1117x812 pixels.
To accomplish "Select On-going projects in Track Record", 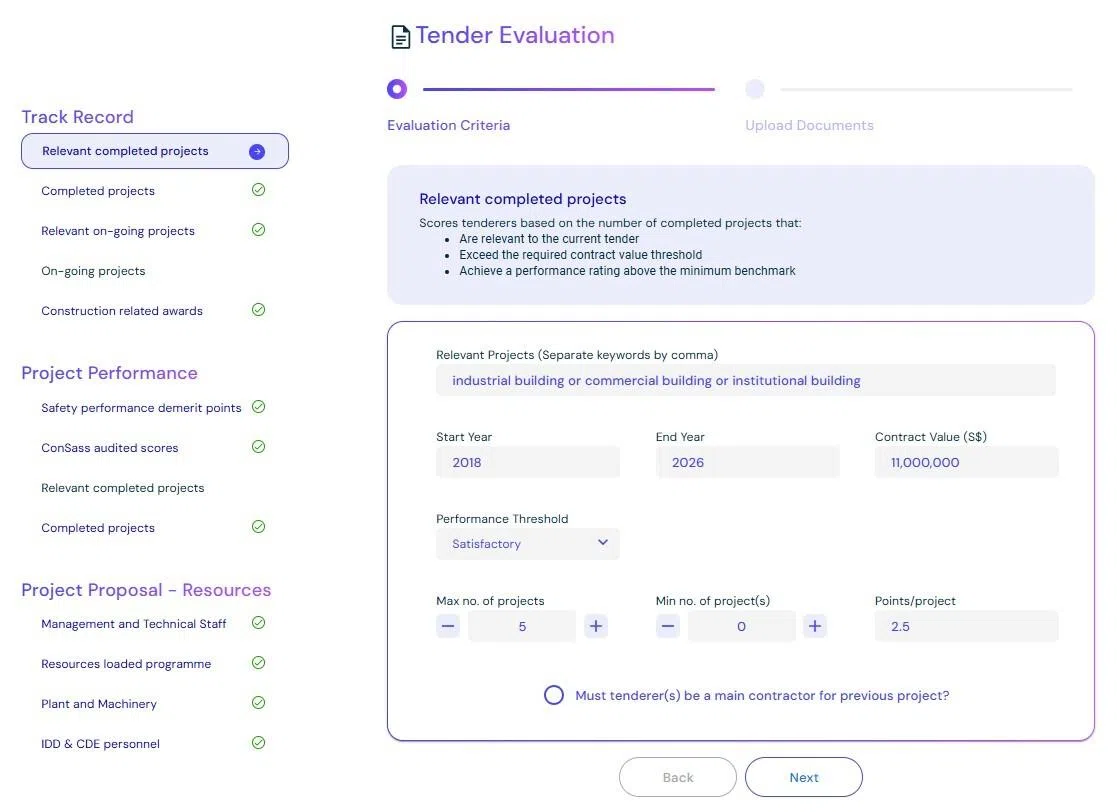I will pyautogui.click(x=93, y=271).
